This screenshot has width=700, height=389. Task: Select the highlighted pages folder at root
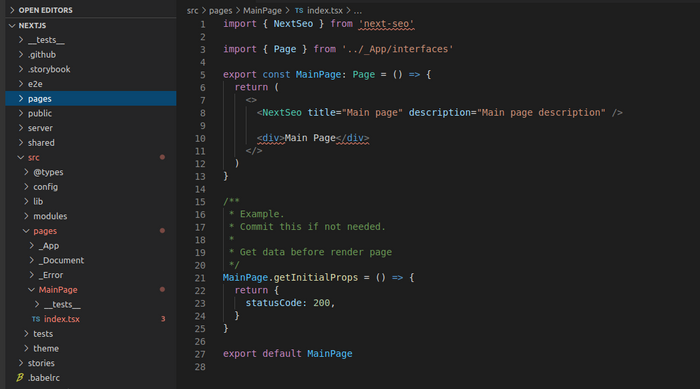(x=91, y=99)
